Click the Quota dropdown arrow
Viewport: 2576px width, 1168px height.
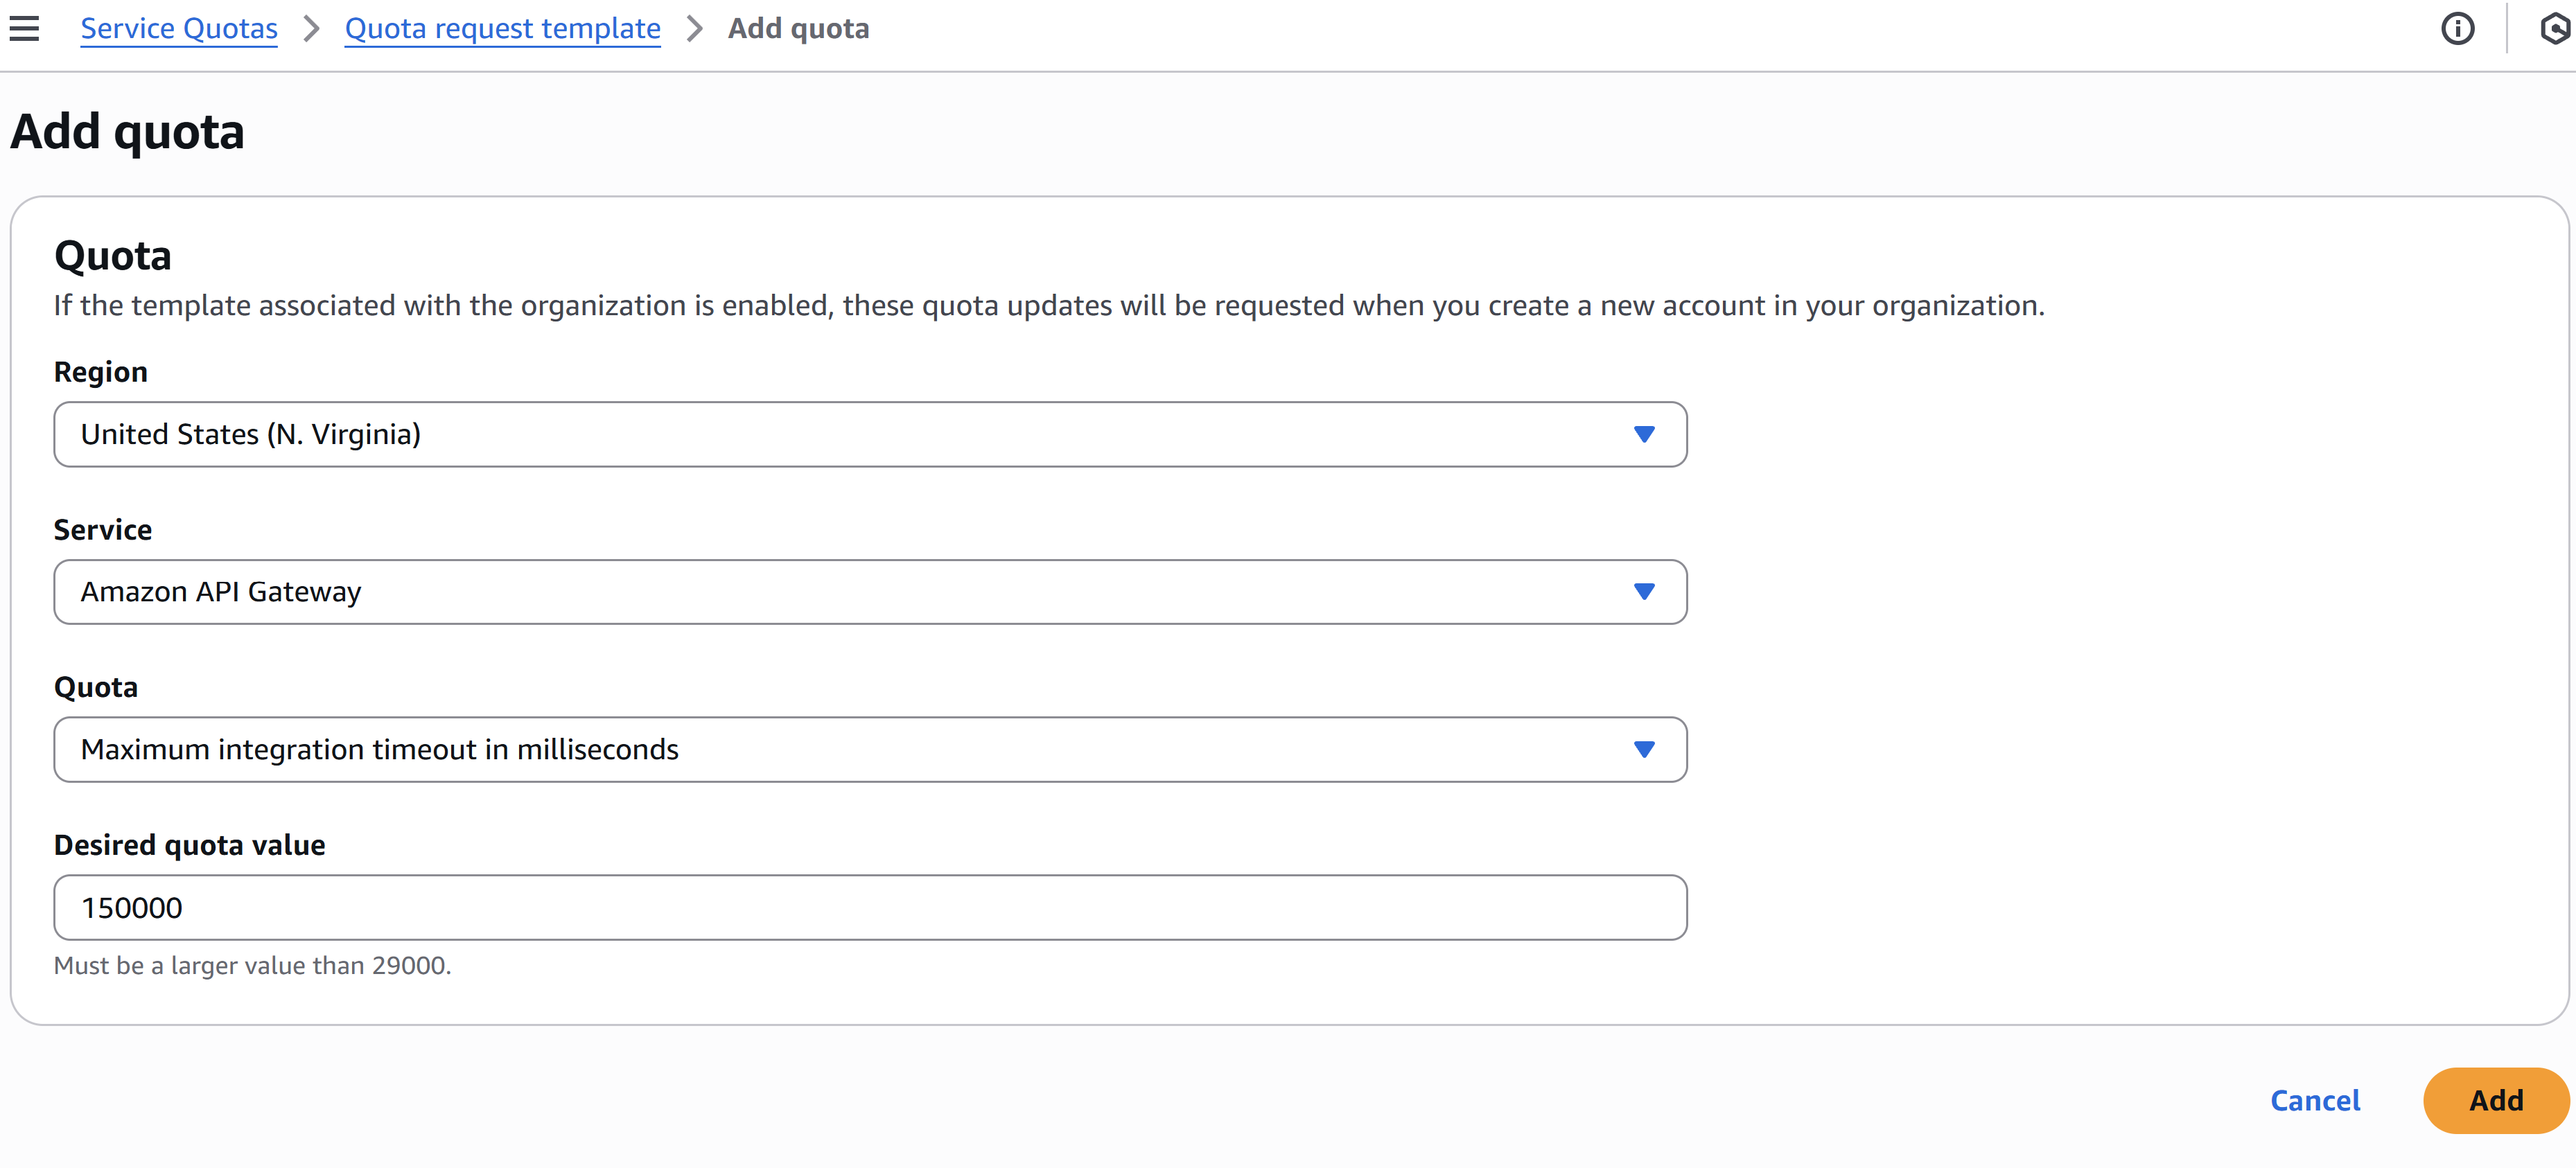point(1645,748)
